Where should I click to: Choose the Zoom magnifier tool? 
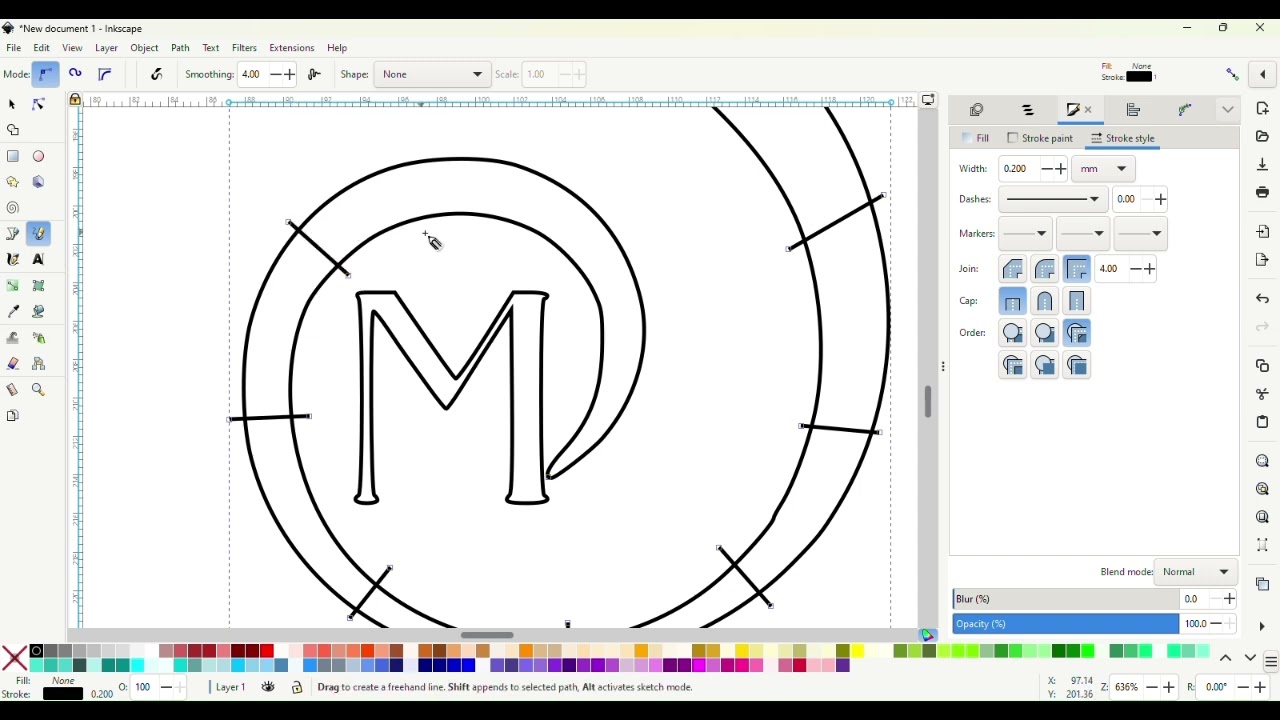[39, 391]
